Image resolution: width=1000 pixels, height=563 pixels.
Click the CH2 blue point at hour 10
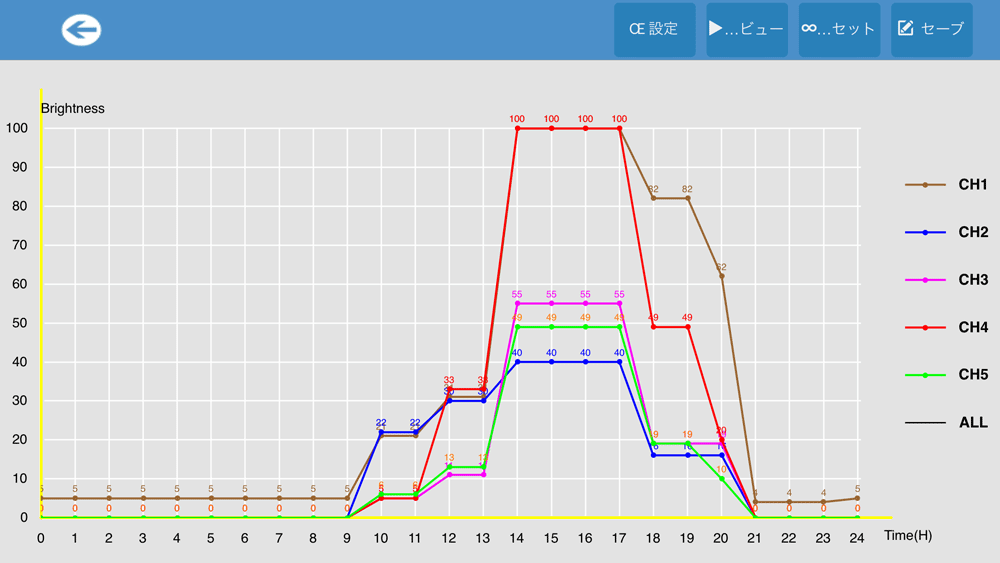pos(381,432)
